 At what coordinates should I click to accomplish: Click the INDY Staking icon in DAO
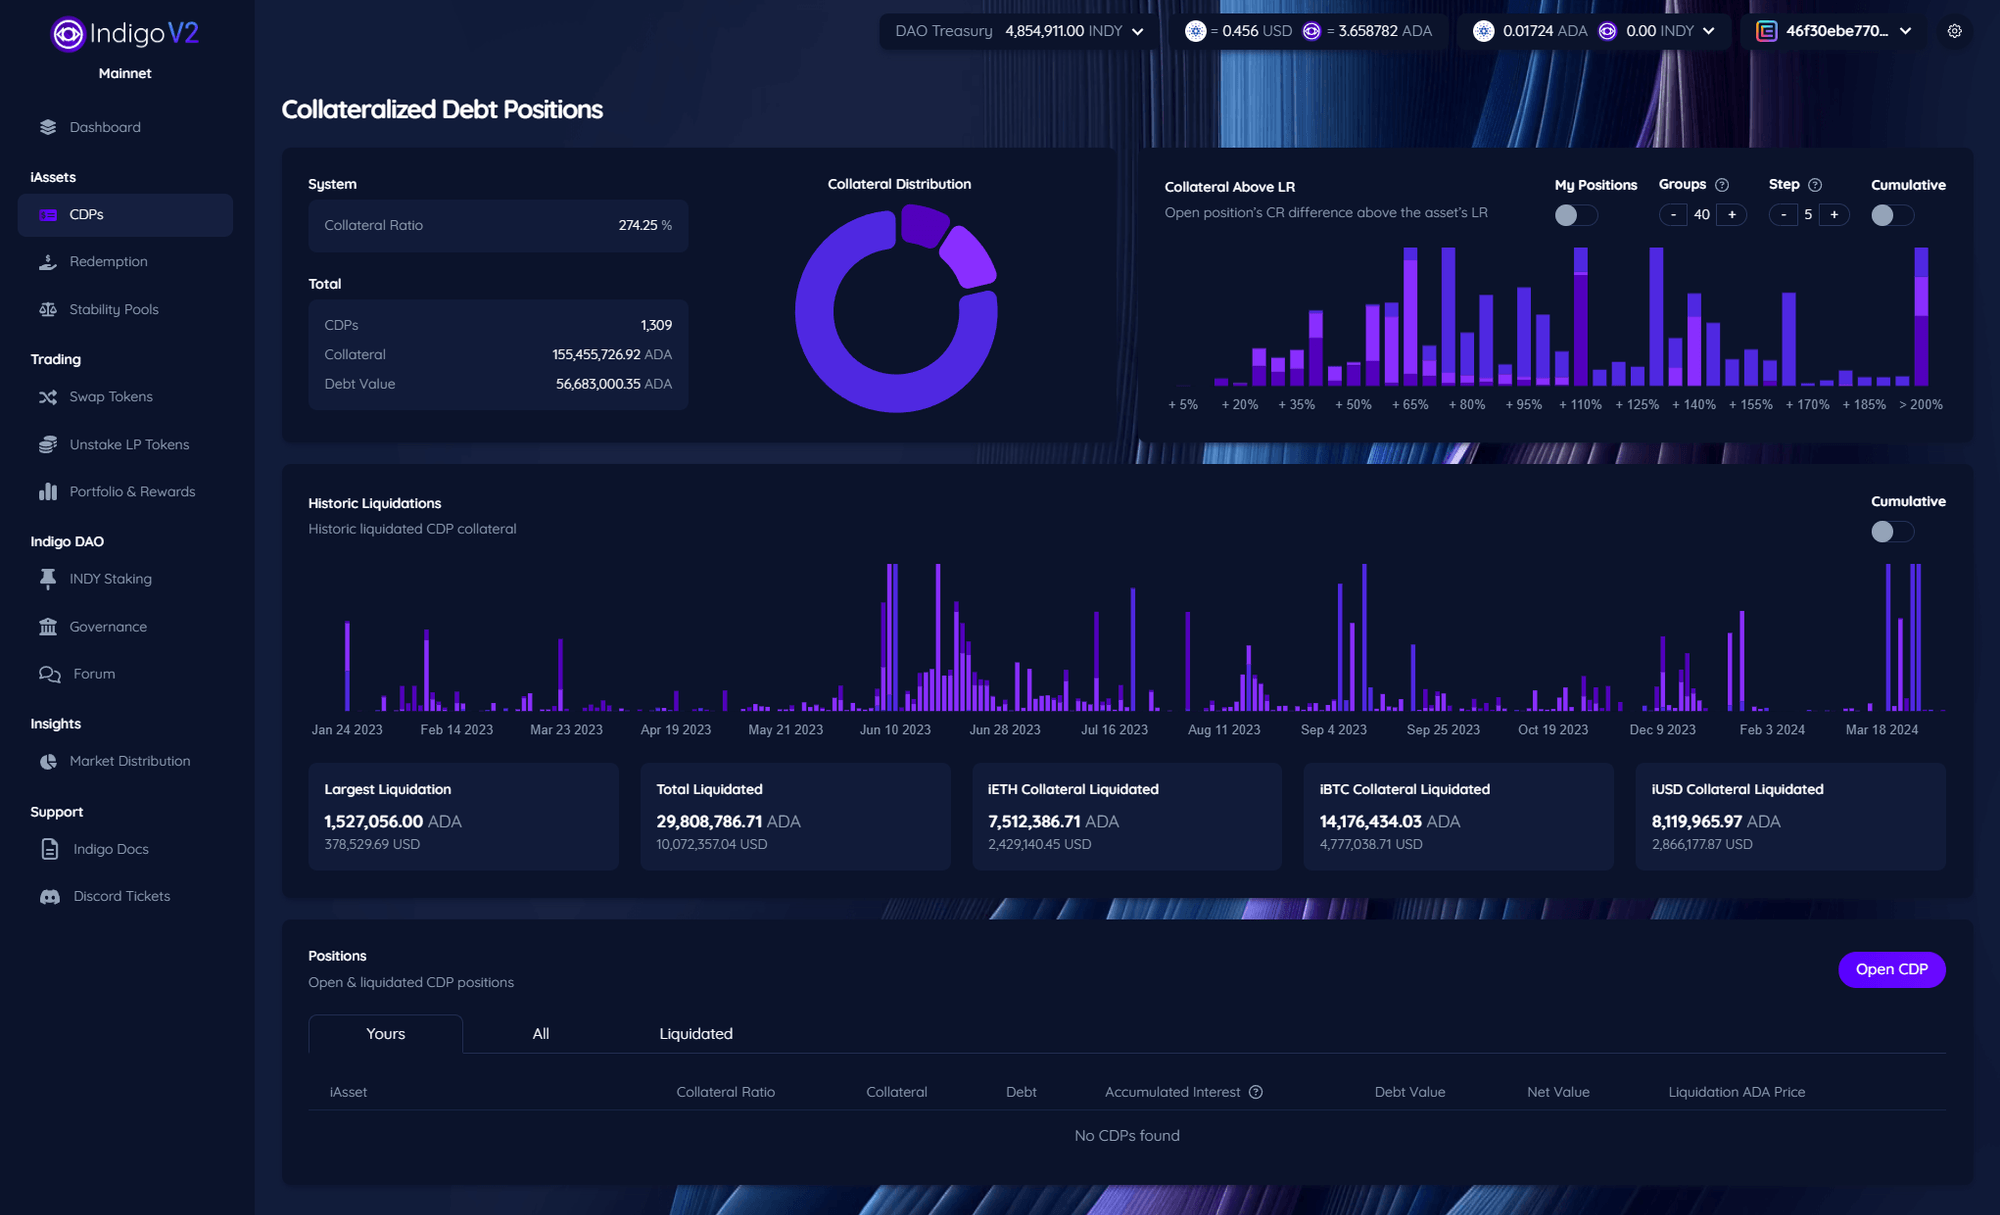click(47, 579)
